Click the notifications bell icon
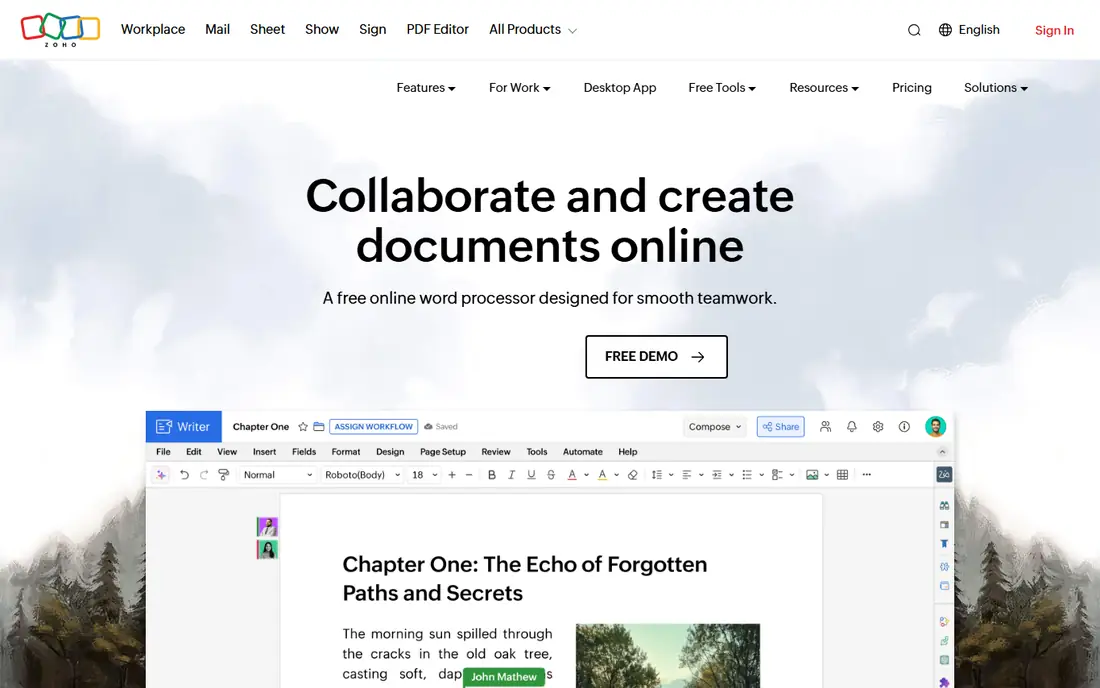 (x=852, y=426)
